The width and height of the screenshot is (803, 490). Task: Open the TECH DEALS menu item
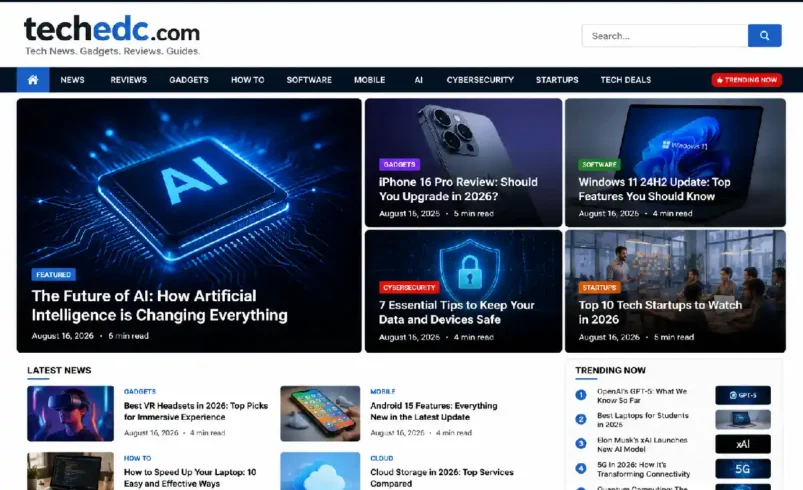626,80
